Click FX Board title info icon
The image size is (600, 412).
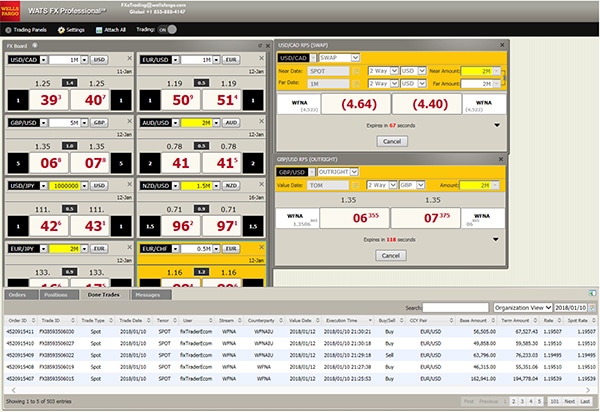[x=35, y=45]
